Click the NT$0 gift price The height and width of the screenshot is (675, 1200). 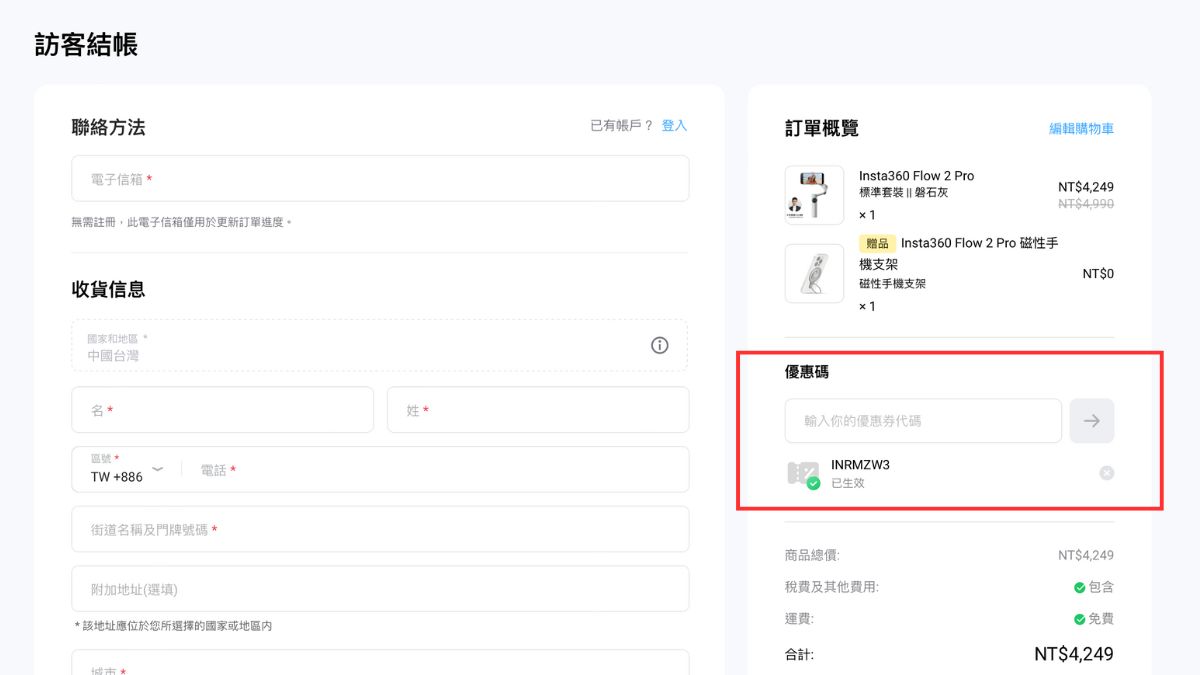[1098, 274]
